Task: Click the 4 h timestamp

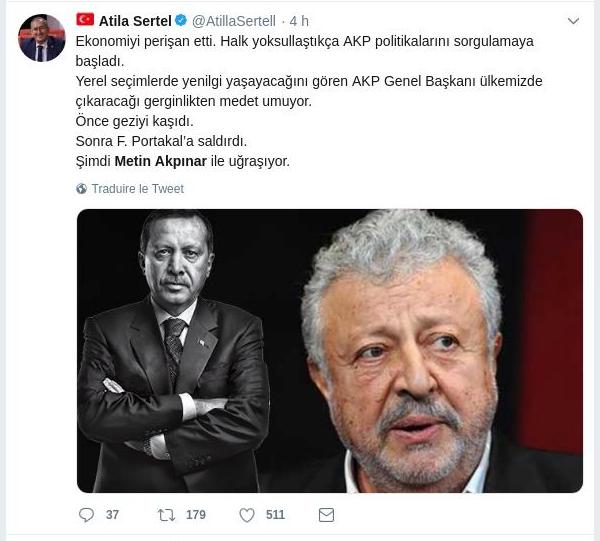Action: (x=299, y=21)
